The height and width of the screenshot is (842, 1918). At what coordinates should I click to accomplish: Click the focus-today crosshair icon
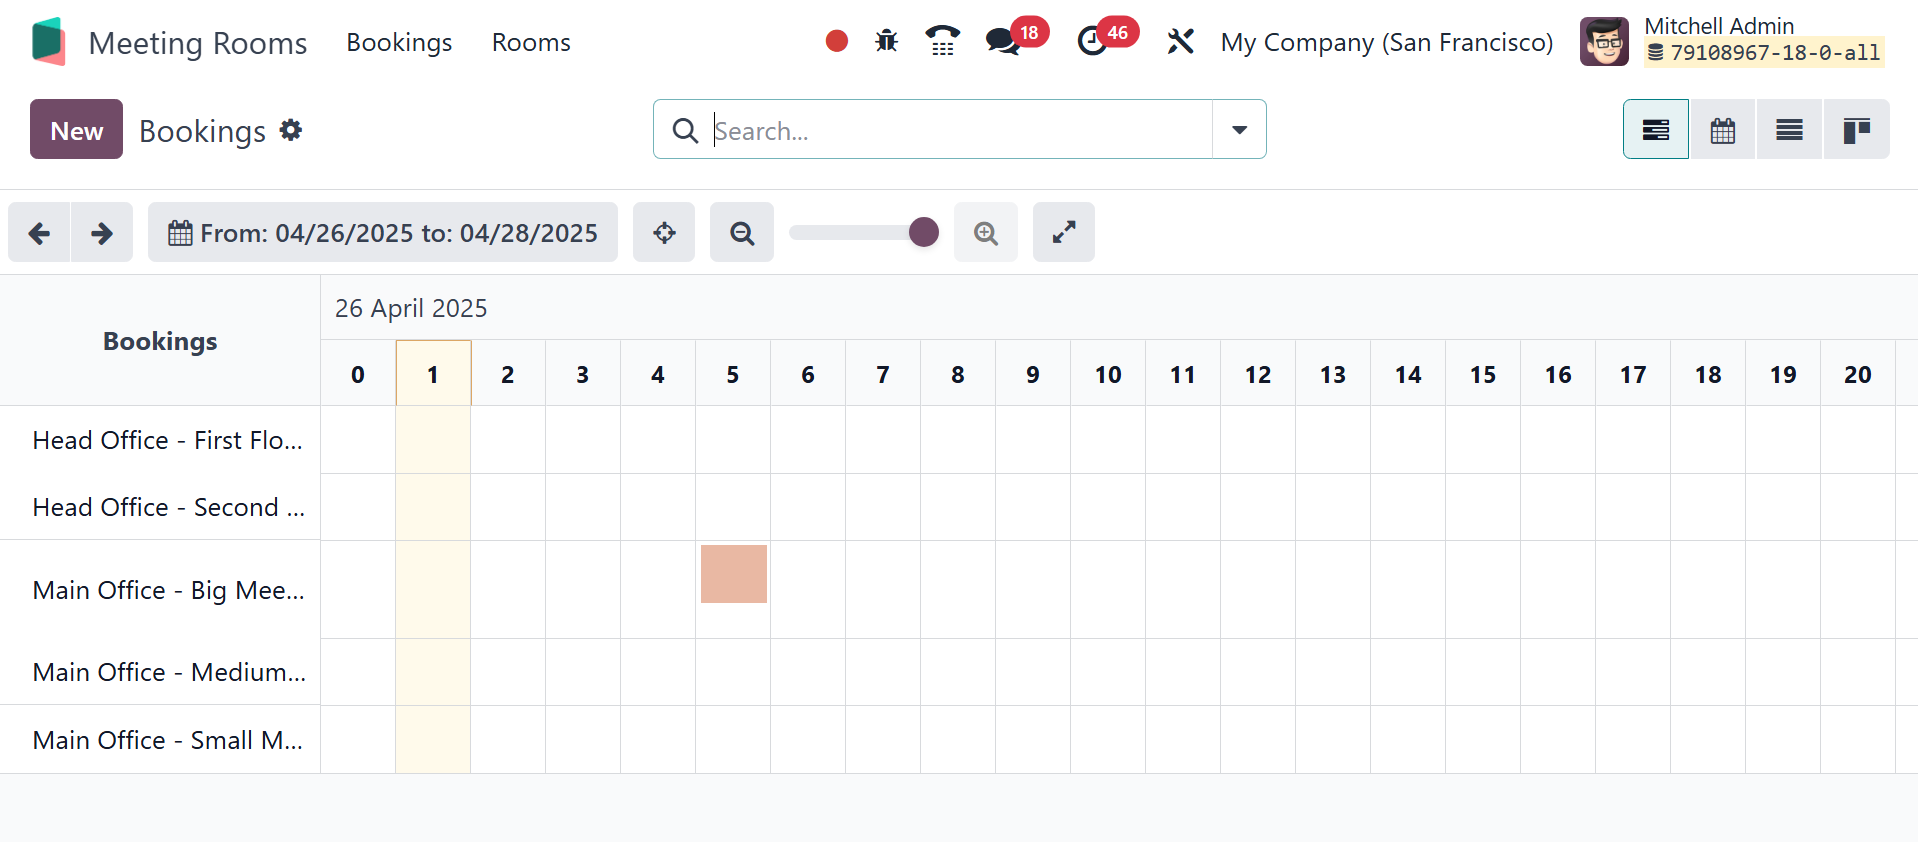point(664,233)
